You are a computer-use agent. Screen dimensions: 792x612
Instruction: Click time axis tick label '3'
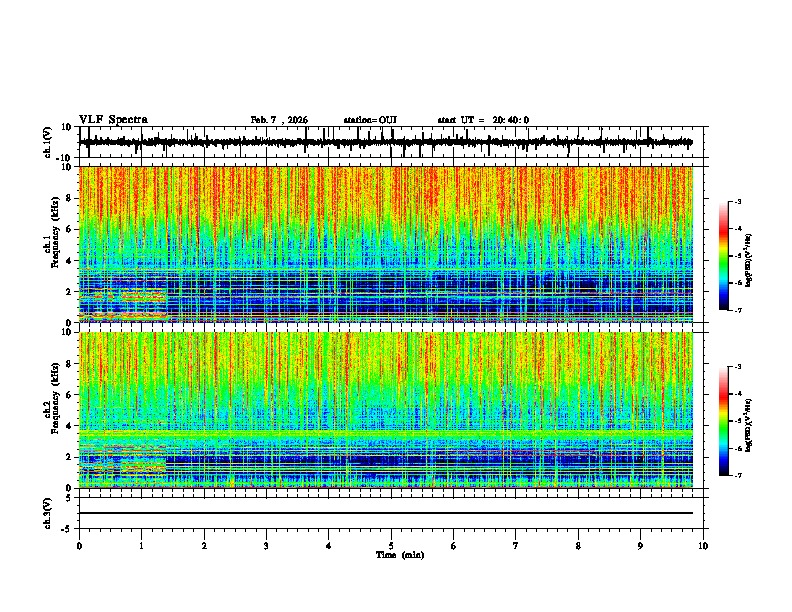point(266,546)
